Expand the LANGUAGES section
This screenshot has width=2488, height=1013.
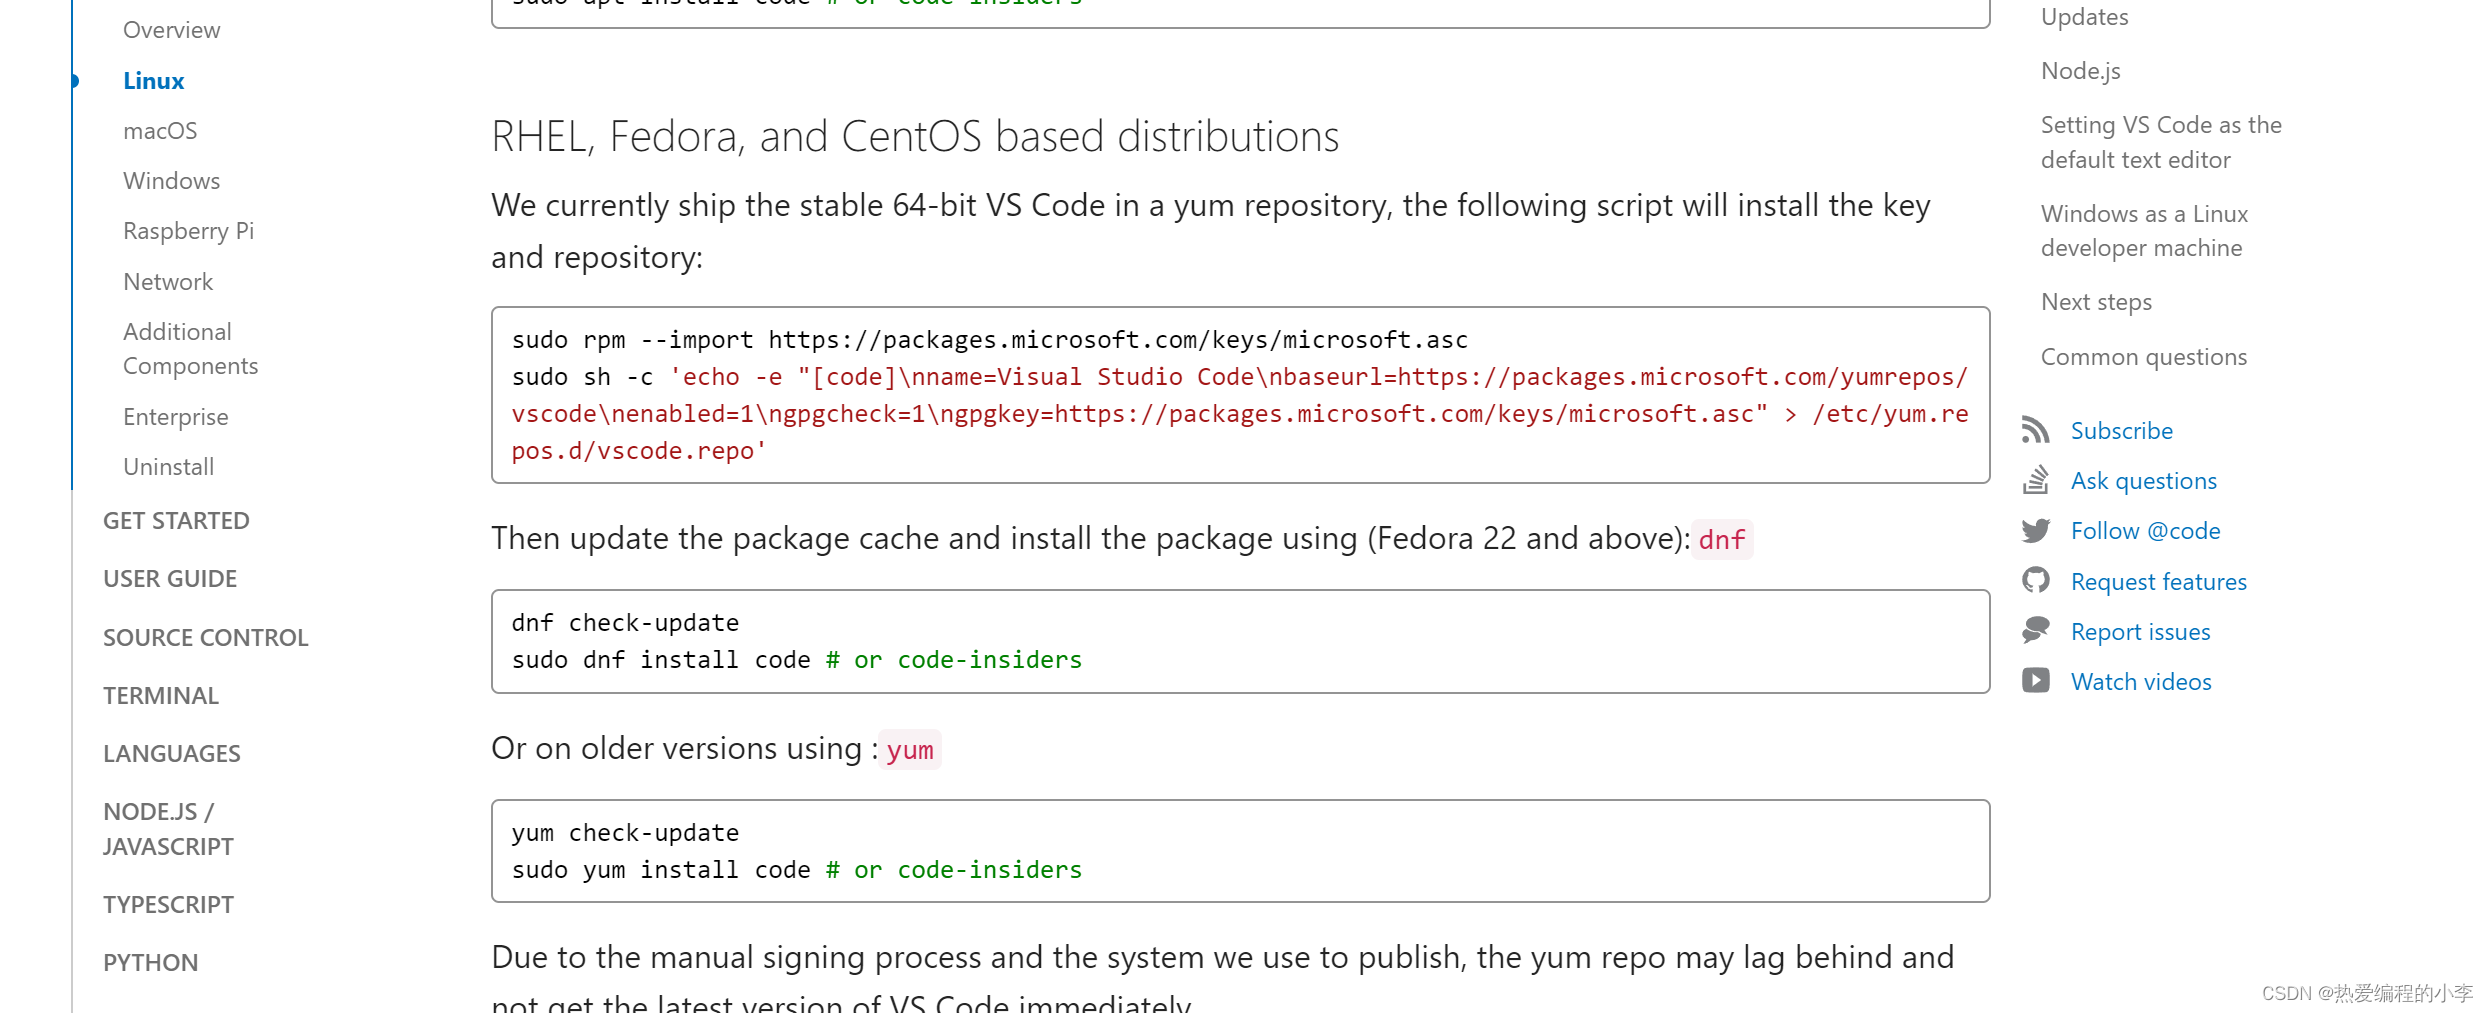pyautogui.click(x=171, y=753)
